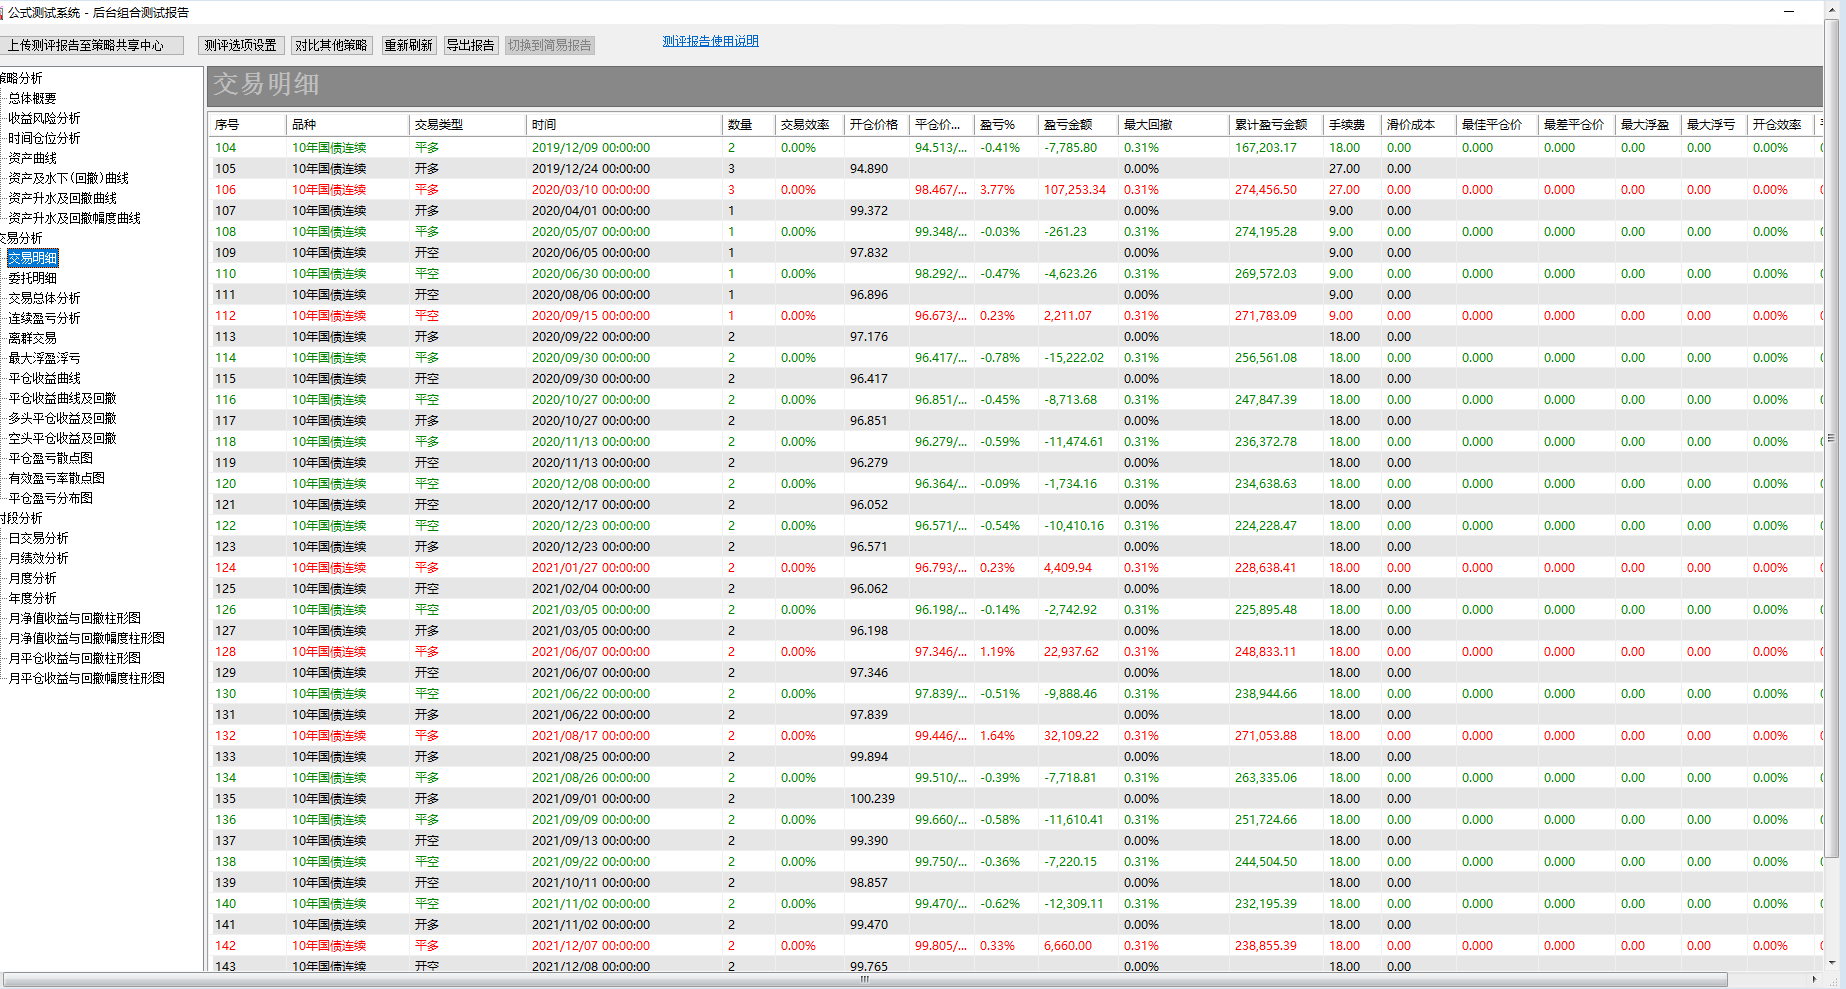Screen dimensions: 1846x989
Task: Click cumulative value 271,053.88
Action: (1266, 735)
